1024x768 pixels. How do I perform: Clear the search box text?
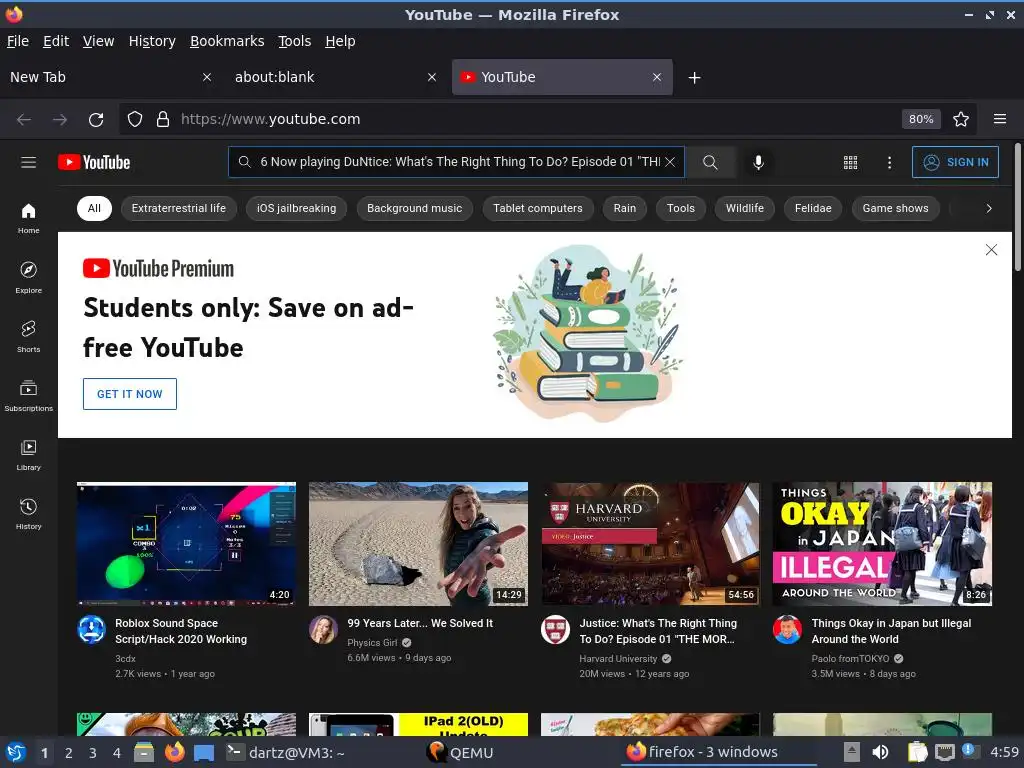tap(669, 162)
